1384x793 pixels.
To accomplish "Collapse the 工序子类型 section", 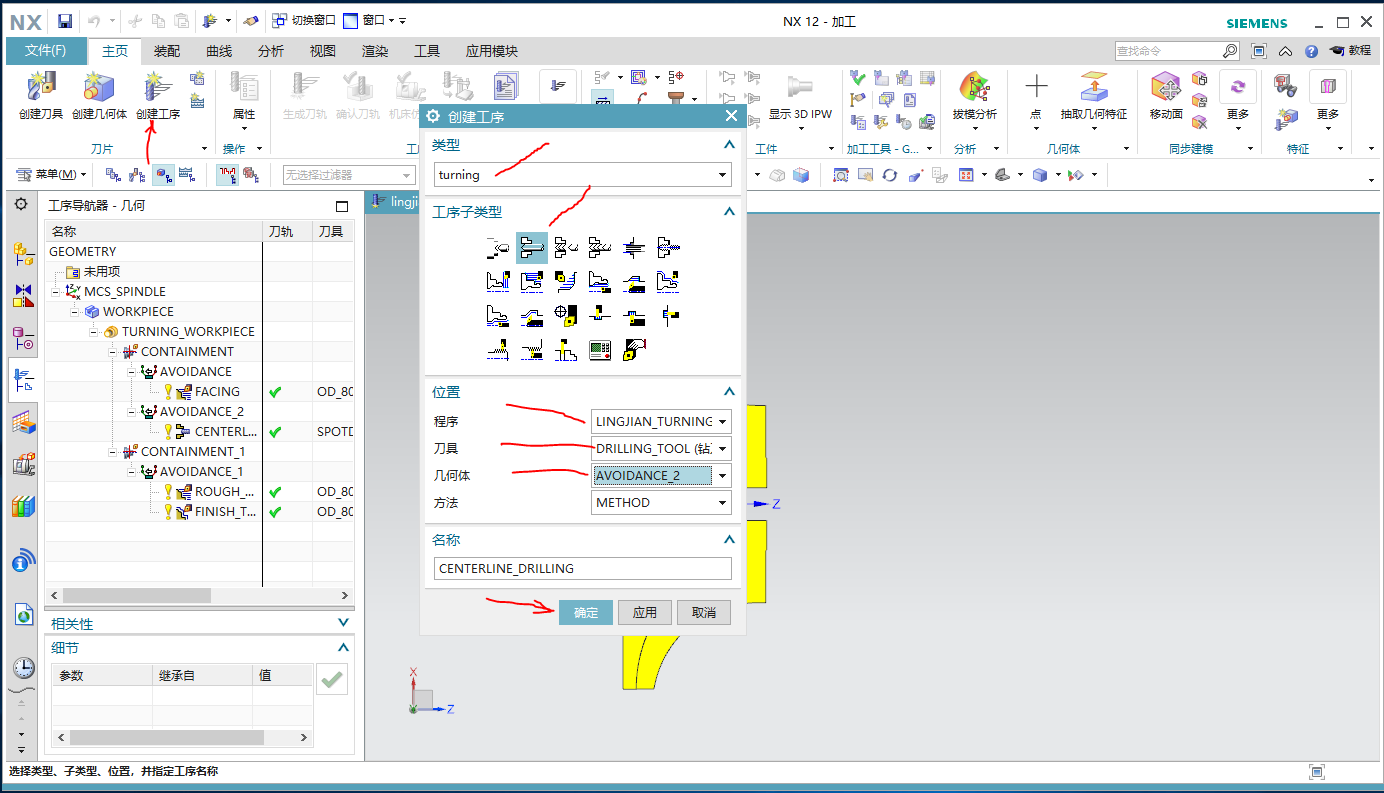I will click(x=729, y=212).
